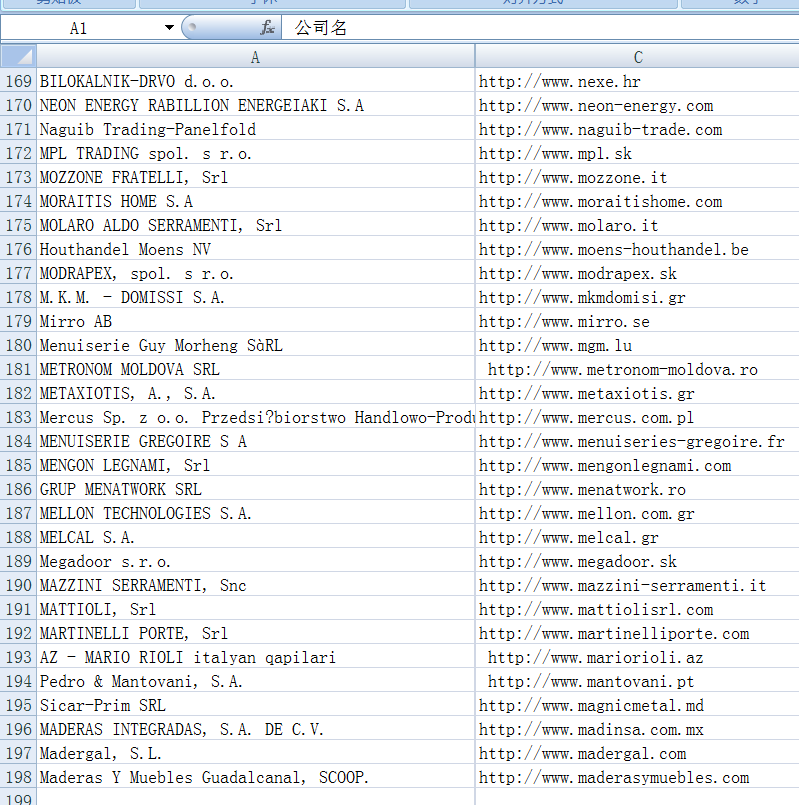Select cell METAXIOTIS, A., S.A.

coord(256,393)
